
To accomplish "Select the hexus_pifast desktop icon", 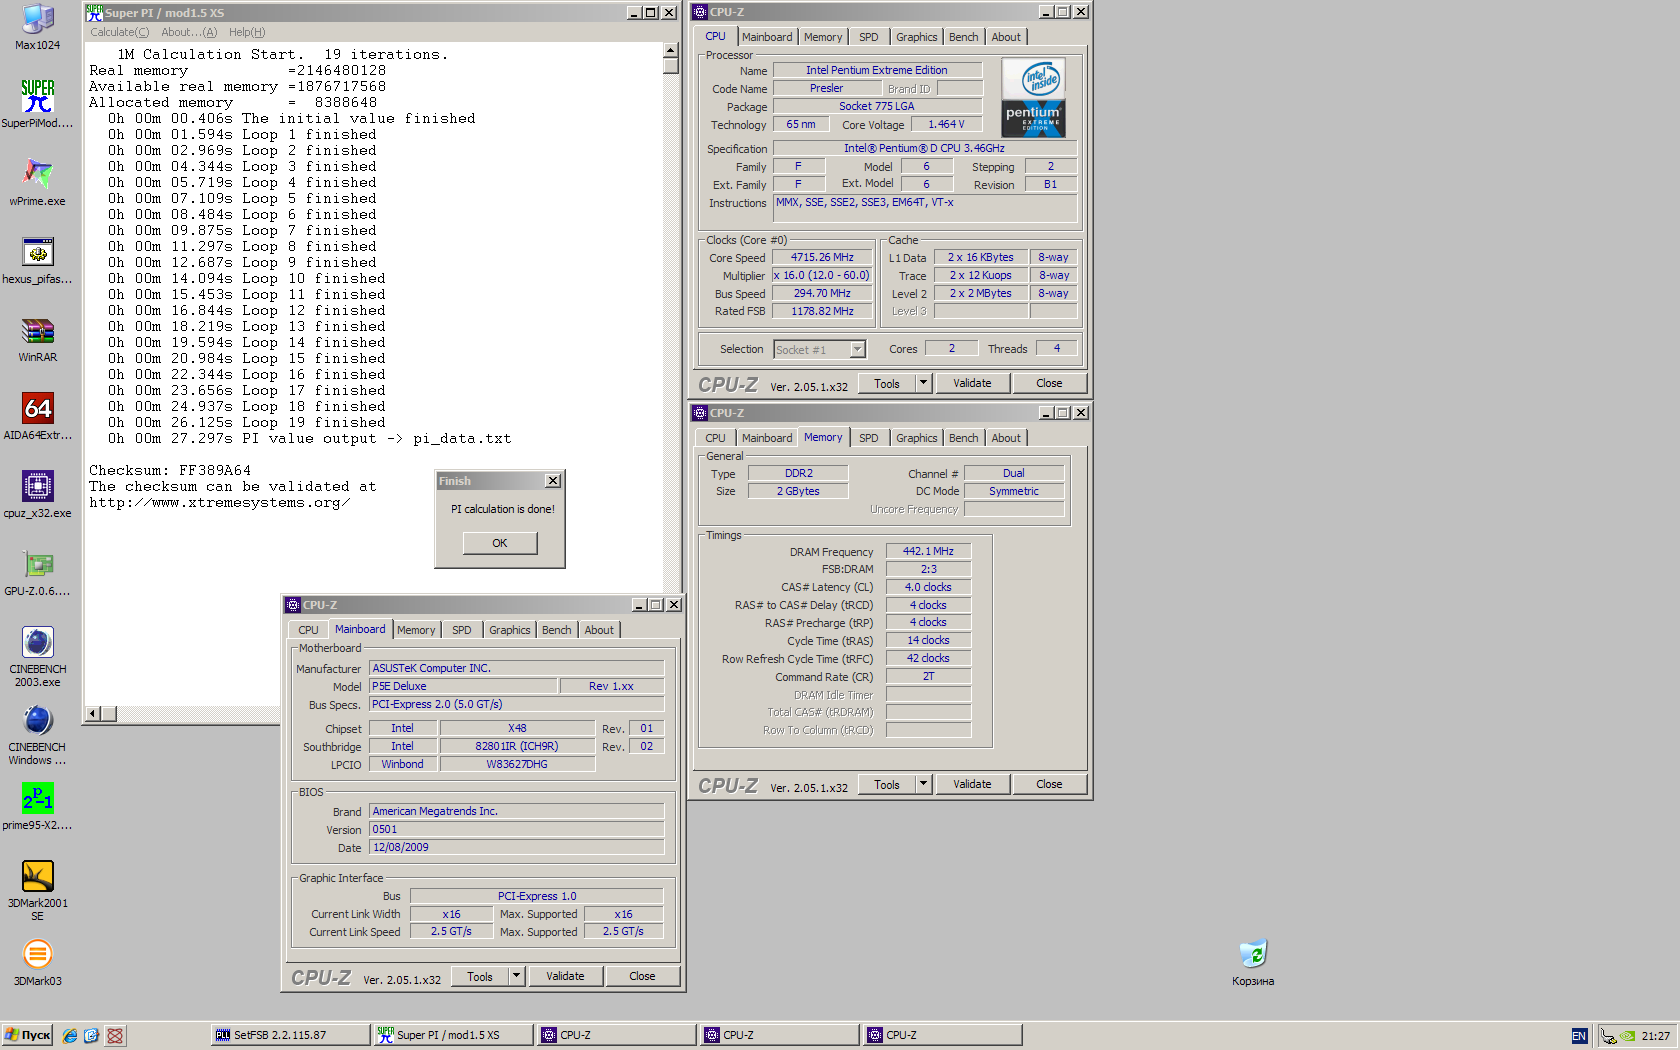I will click(x=37, y=260).
